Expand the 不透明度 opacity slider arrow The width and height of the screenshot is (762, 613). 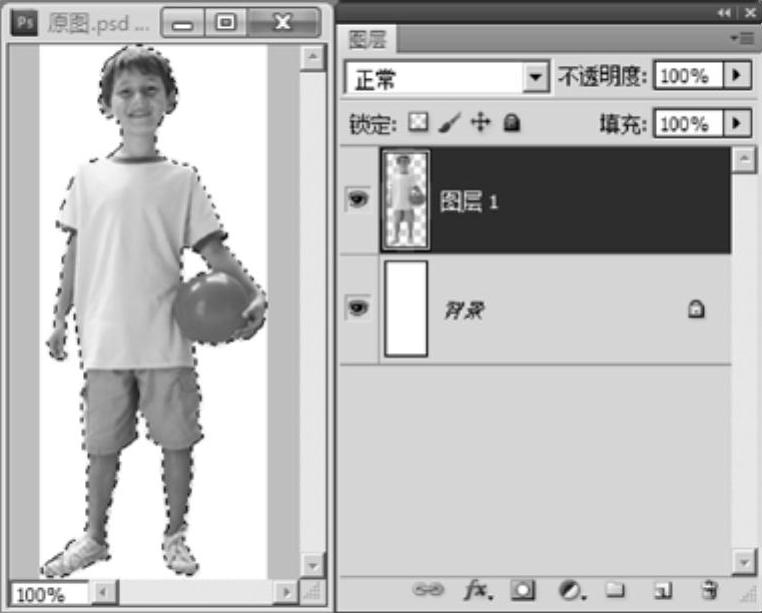[738, 77]
